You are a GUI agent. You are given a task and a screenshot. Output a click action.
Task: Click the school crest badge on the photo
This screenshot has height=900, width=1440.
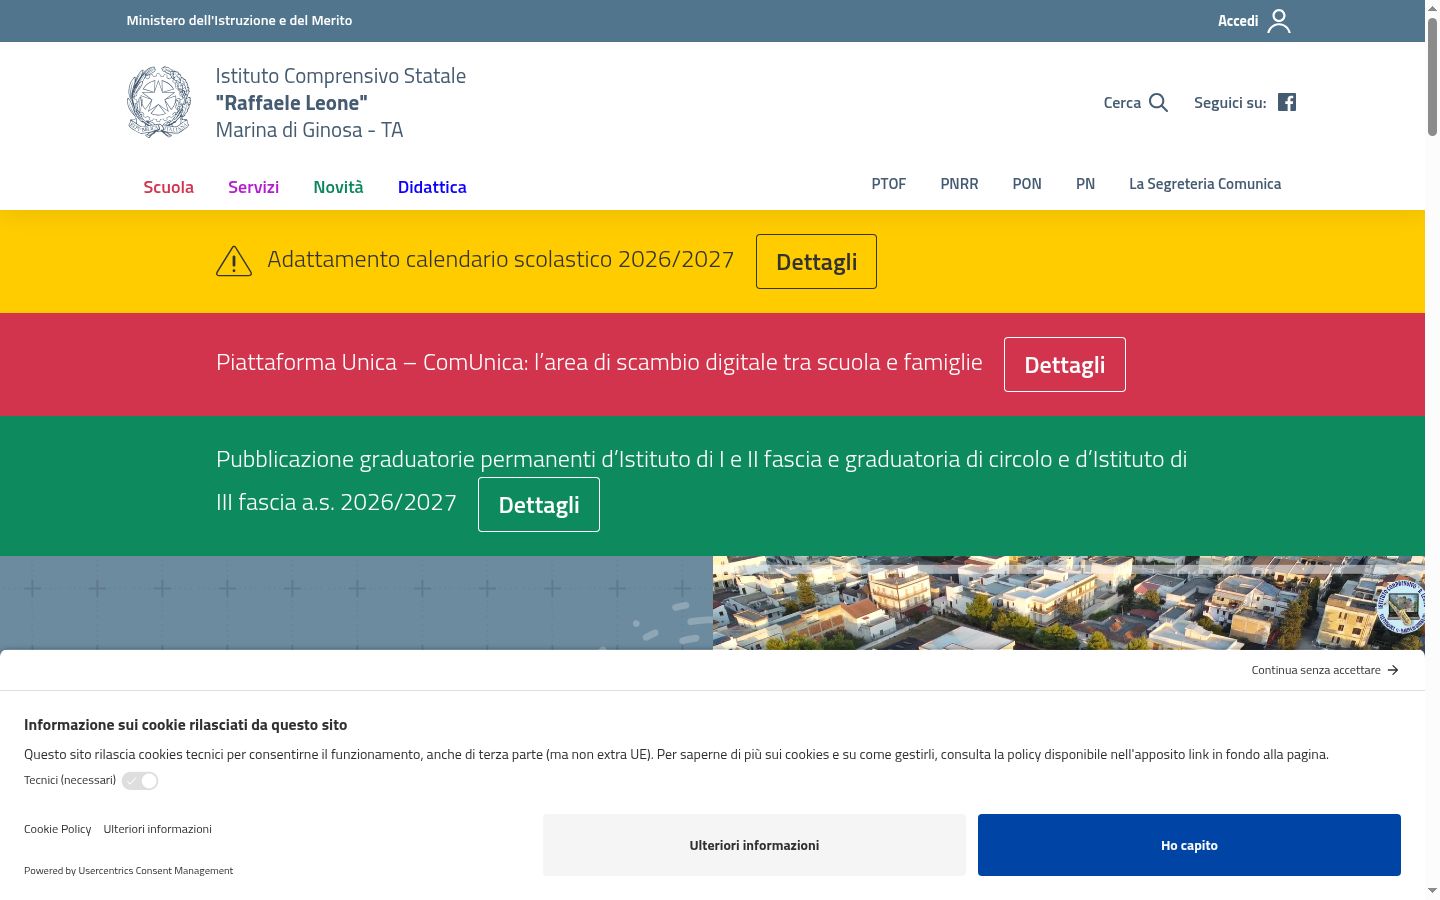[1400, 605]
